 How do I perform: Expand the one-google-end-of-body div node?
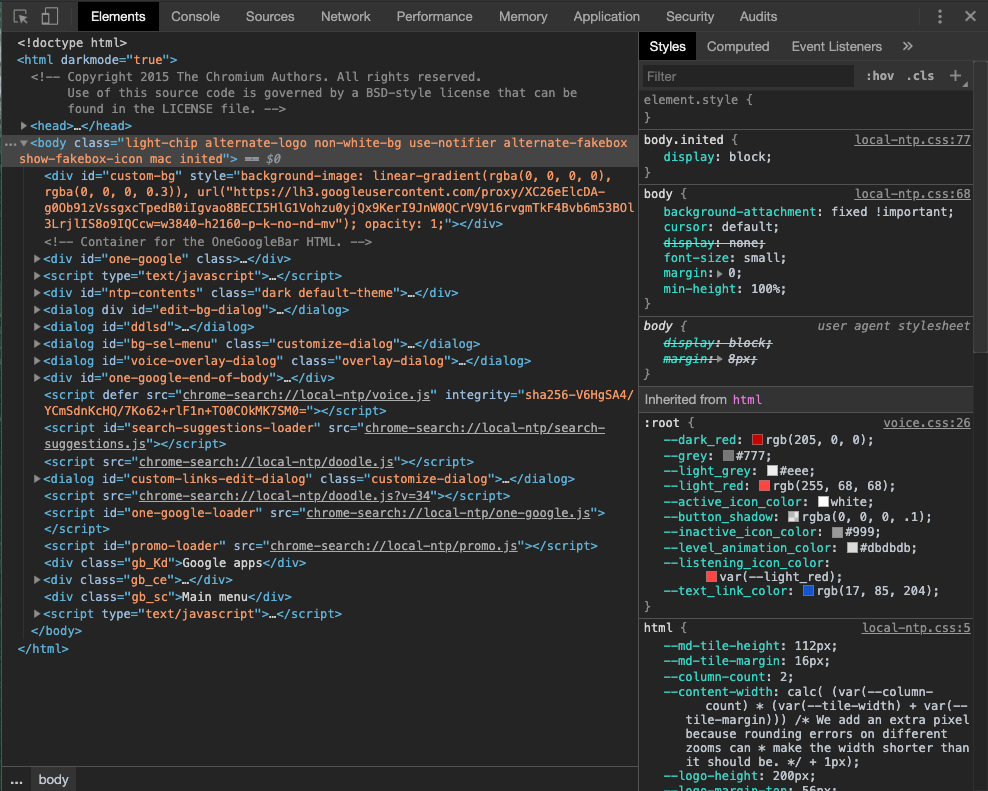pos(37,378)
